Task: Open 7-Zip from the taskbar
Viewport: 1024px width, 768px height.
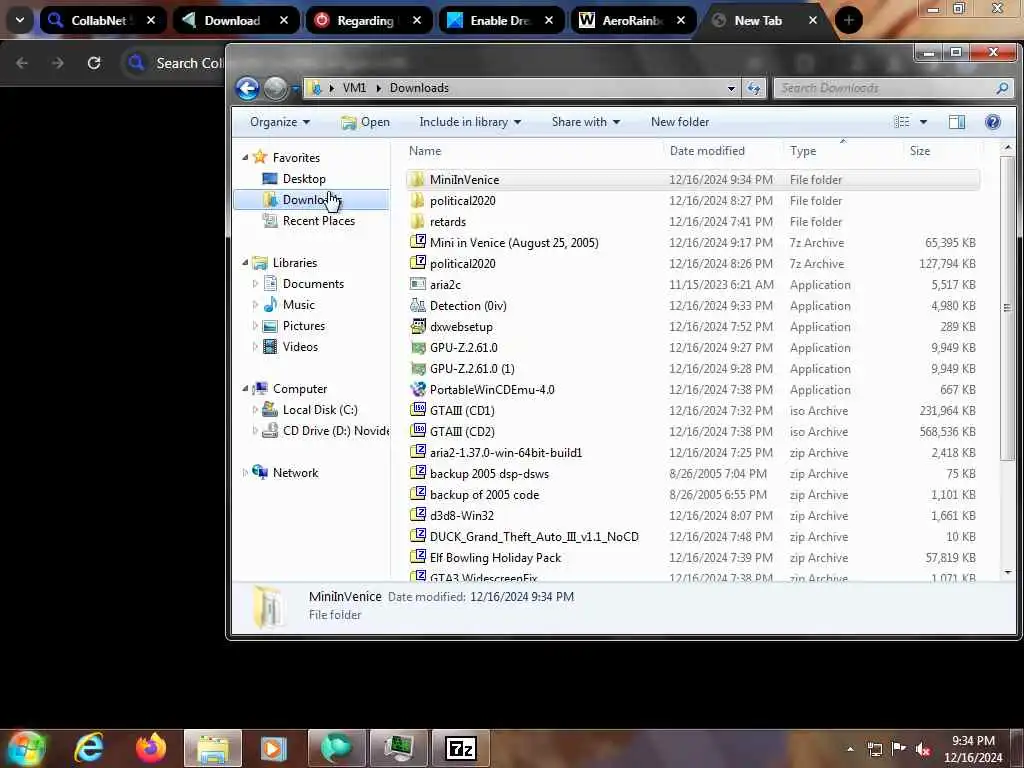Action: (x=461, y=748)
